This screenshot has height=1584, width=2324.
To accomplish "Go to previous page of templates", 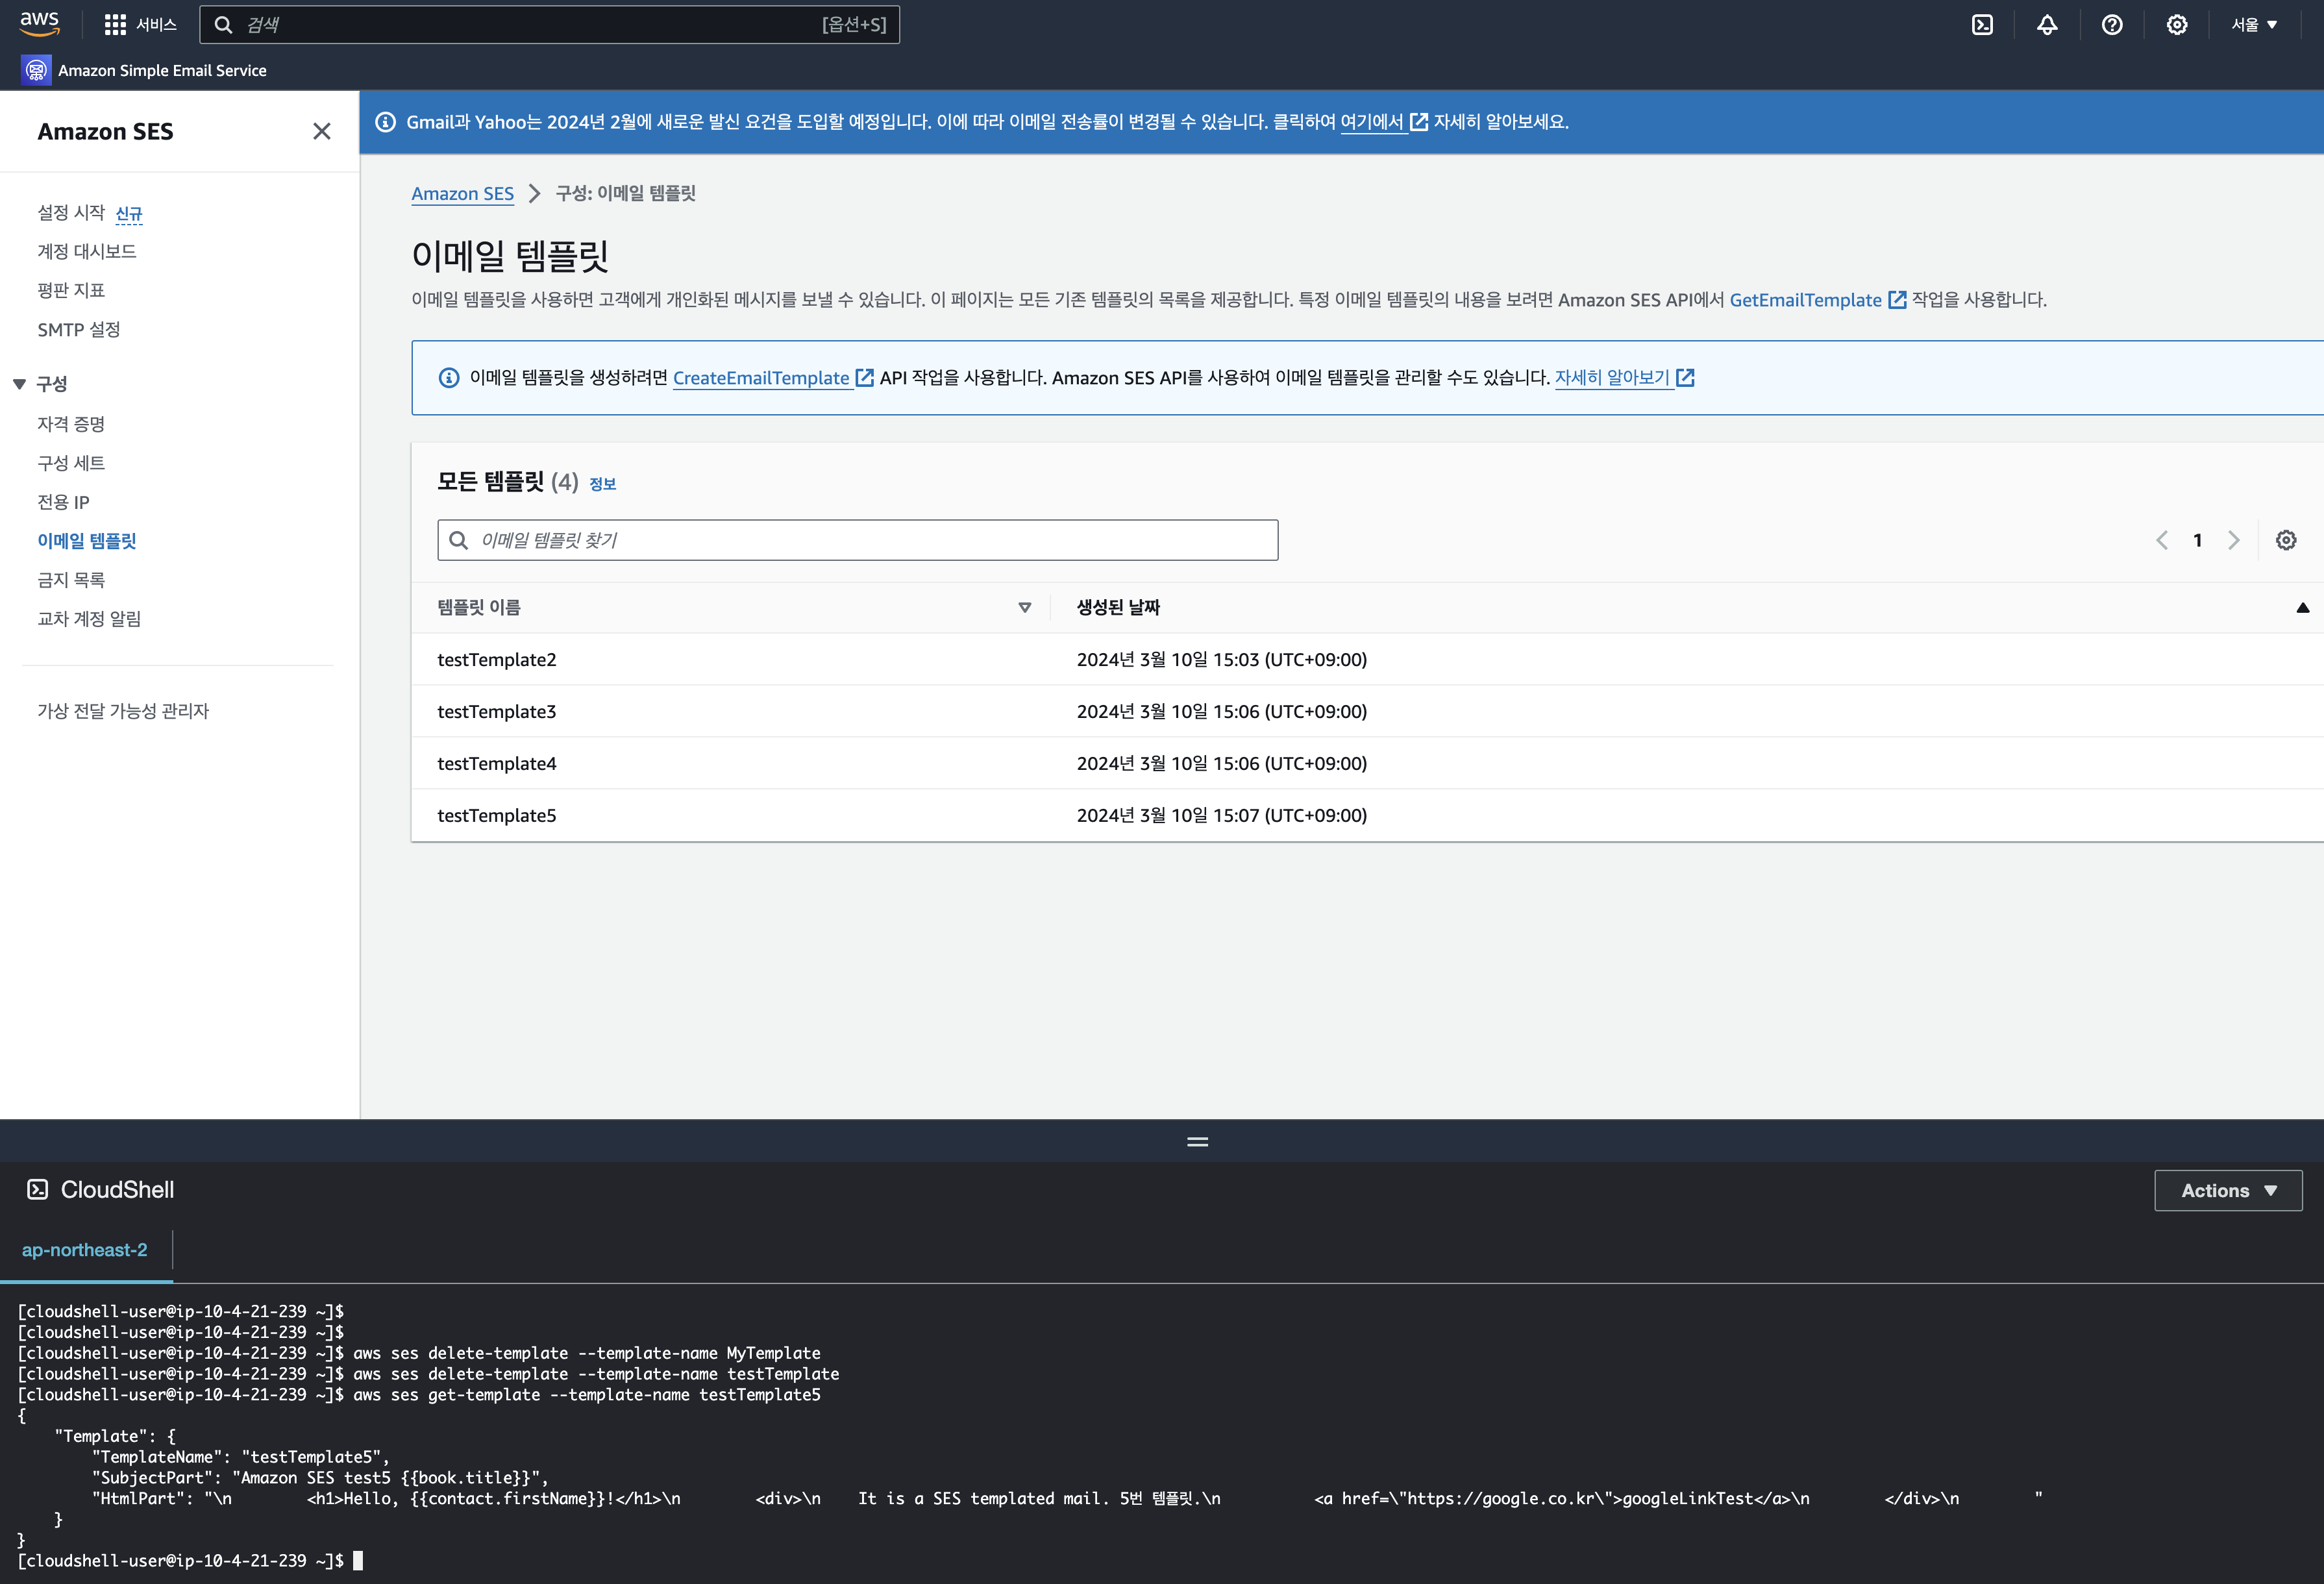I will (x=2161, y=540).
